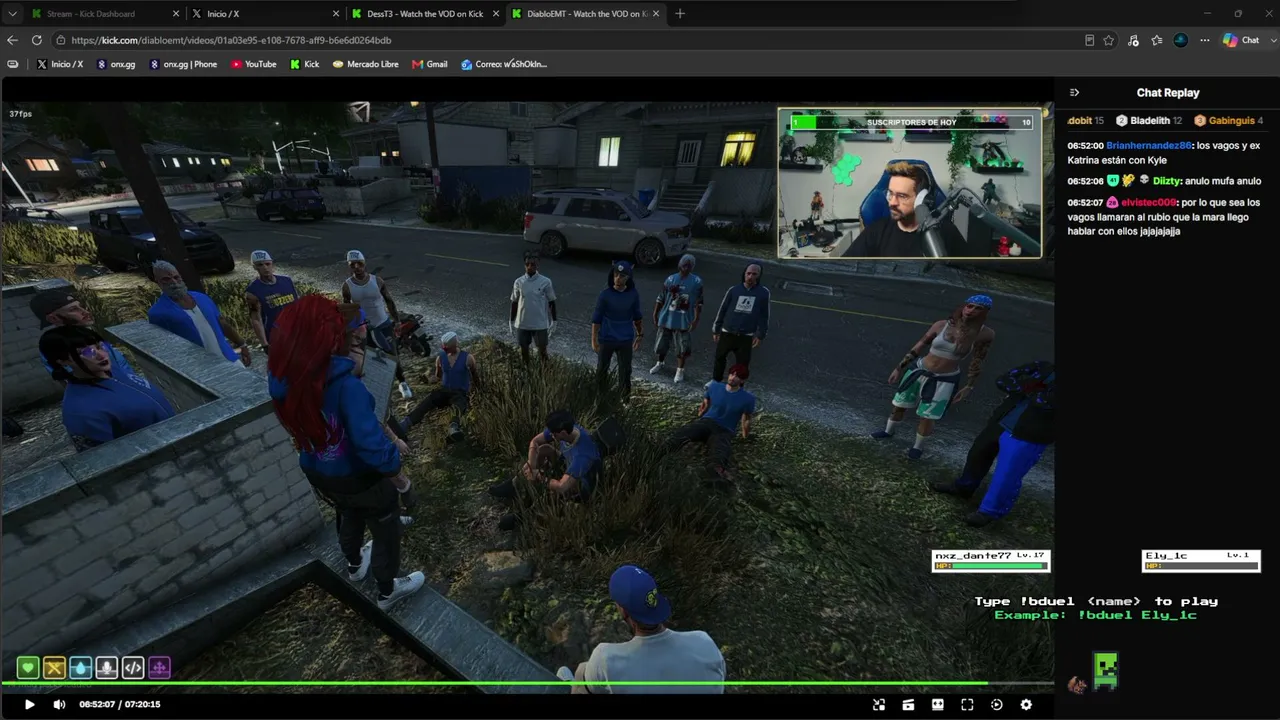Click the yellow crossed-tools overlay icon
The height and width of the screenshot is (720, 1280).
54,668
